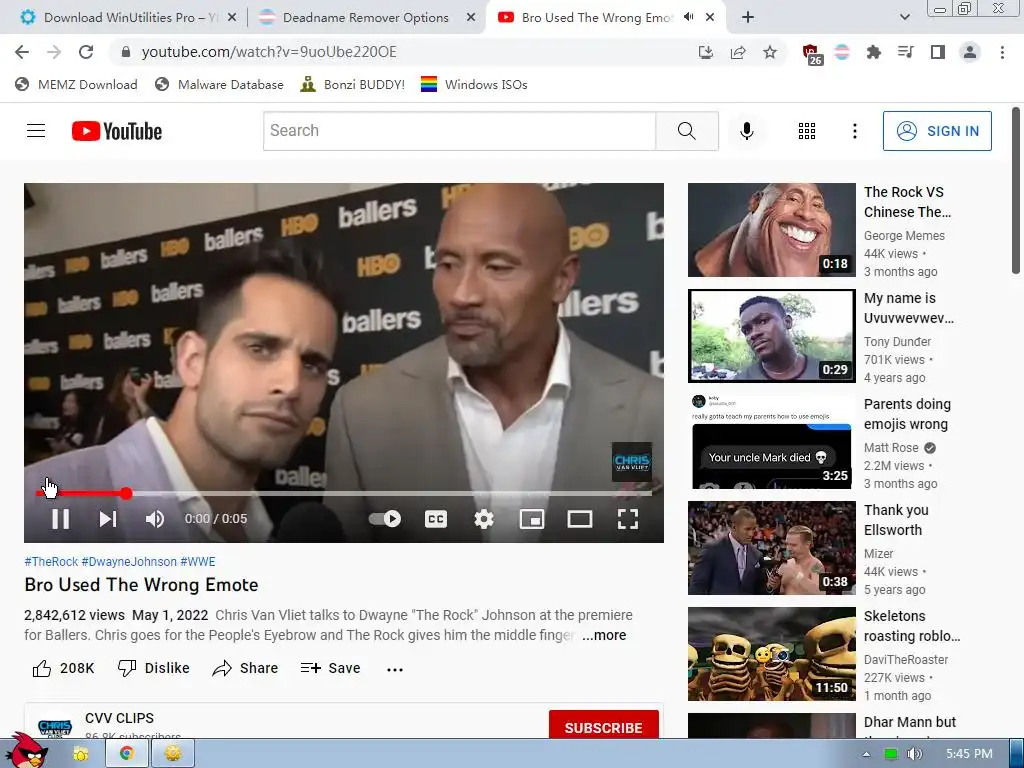
Task: Share the video
Action: coord(246,668)
